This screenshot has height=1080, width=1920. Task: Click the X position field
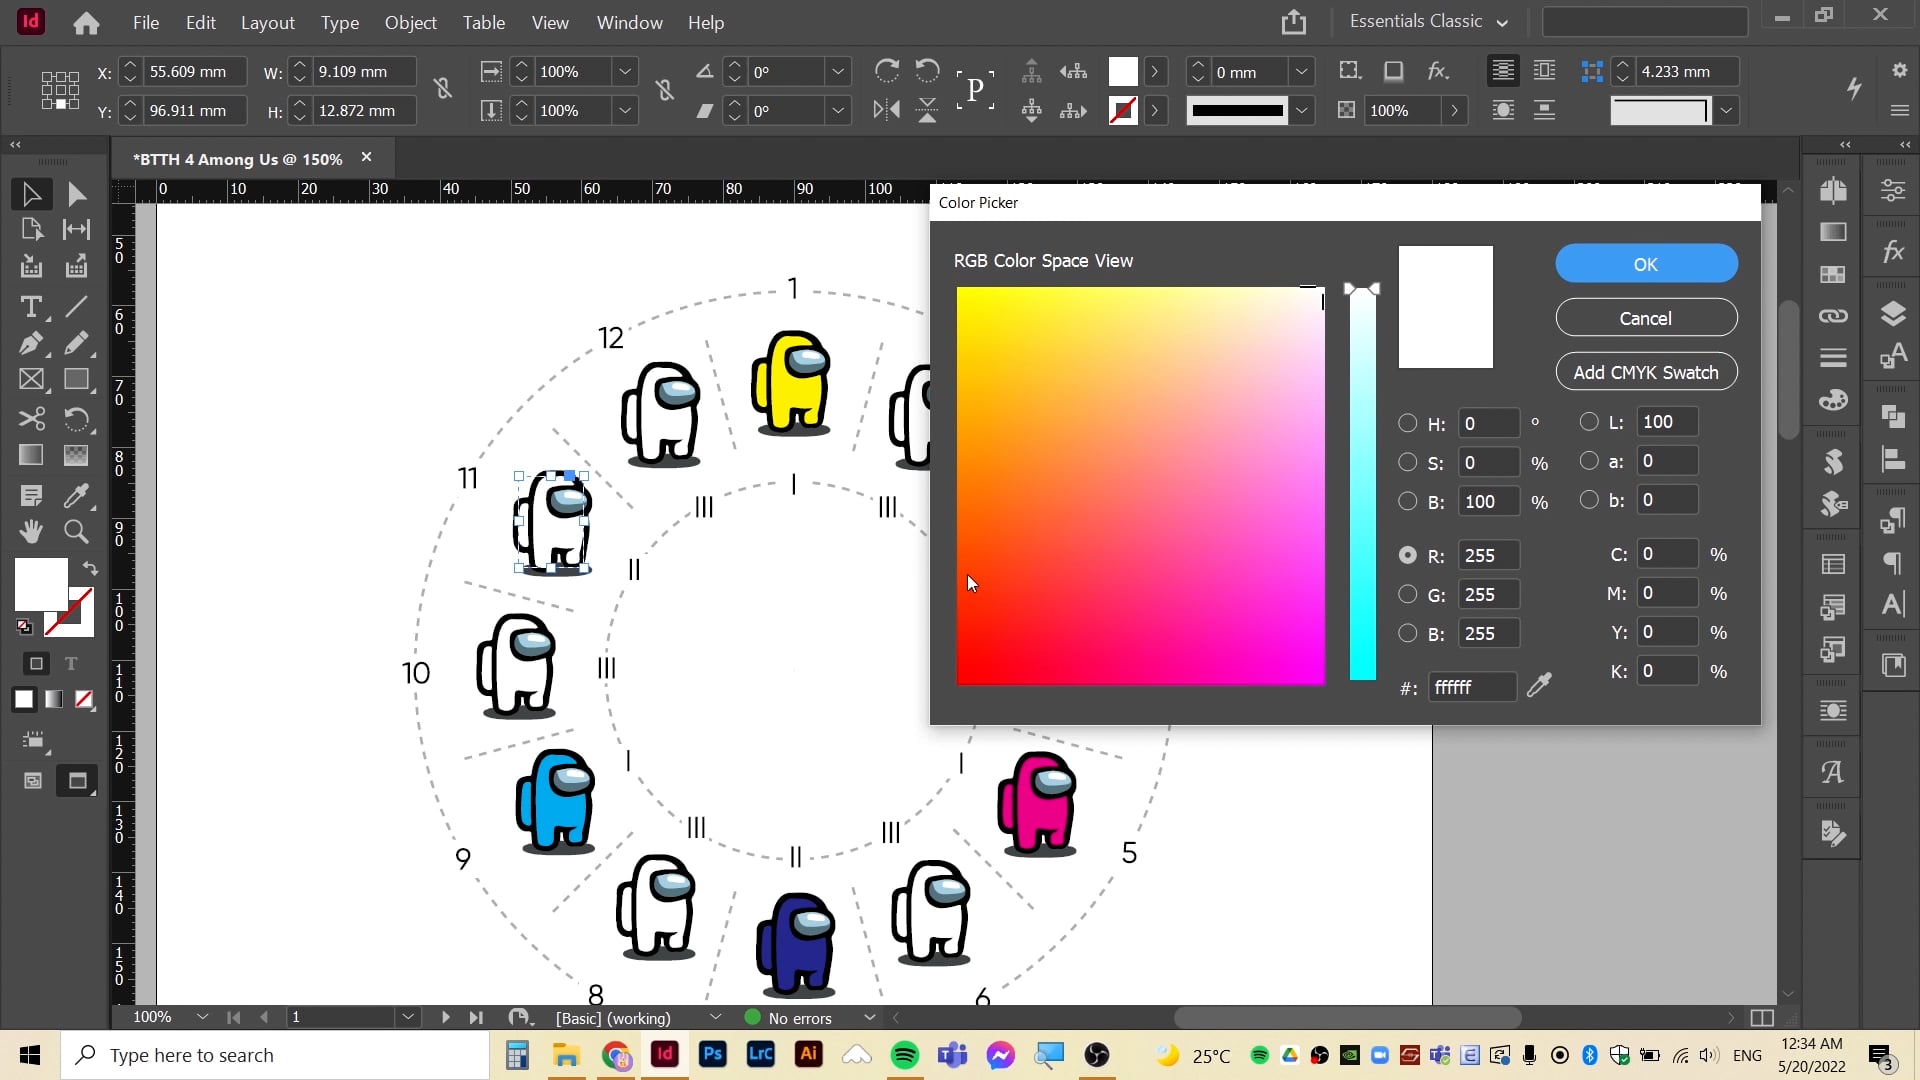coord(195,72)
